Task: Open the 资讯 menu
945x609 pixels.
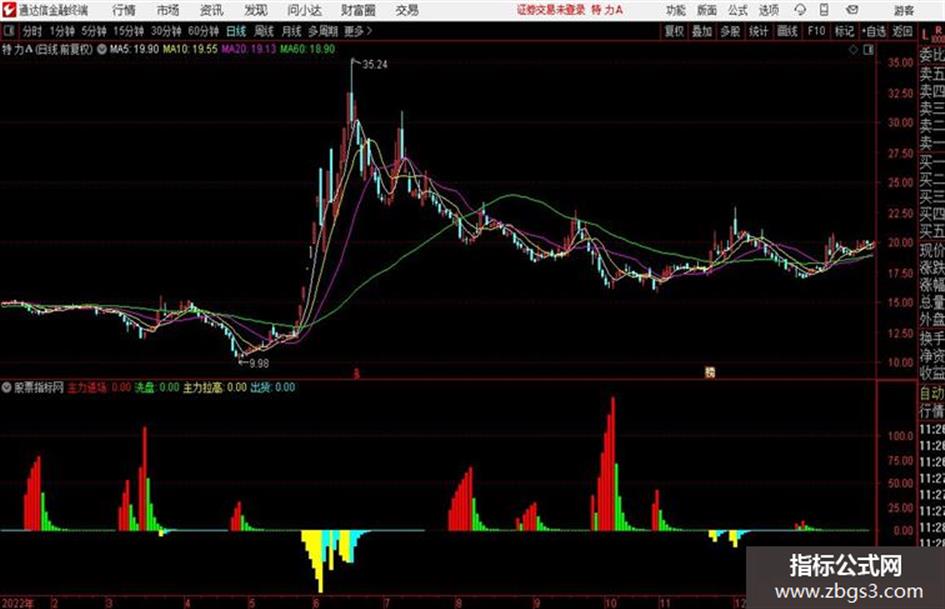Action: pyautogui.click(x=212, y=10)
